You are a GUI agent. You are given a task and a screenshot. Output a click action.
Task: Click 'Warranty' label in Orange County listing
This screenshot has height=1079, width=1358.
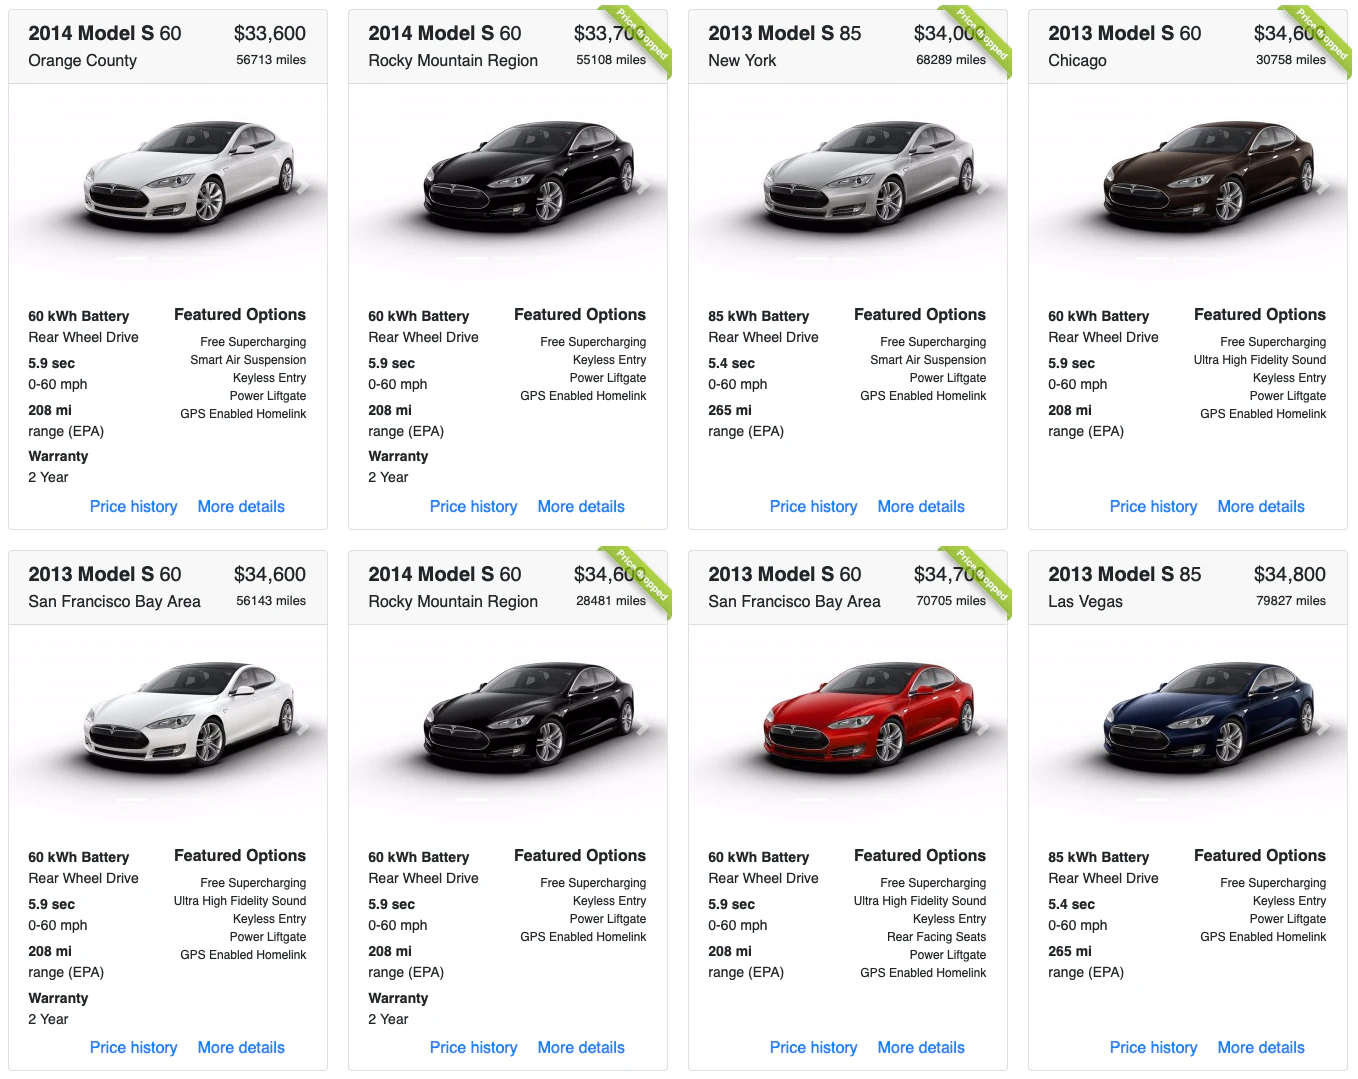58,456
